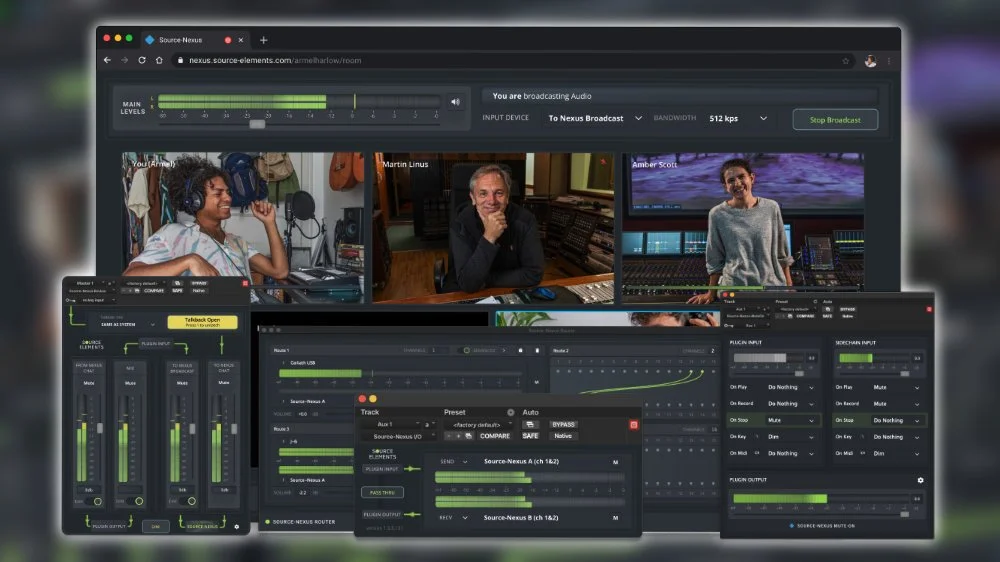Go back in the browser

point(107,60)
